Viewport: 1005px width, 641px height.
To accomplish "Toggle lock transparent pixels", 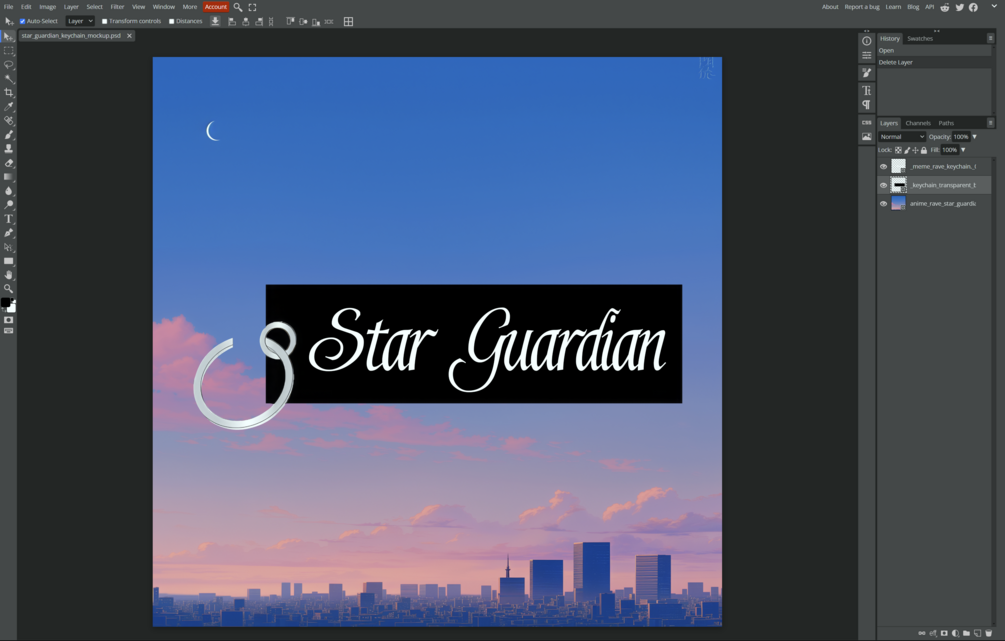I will click(x=898, y=150).
